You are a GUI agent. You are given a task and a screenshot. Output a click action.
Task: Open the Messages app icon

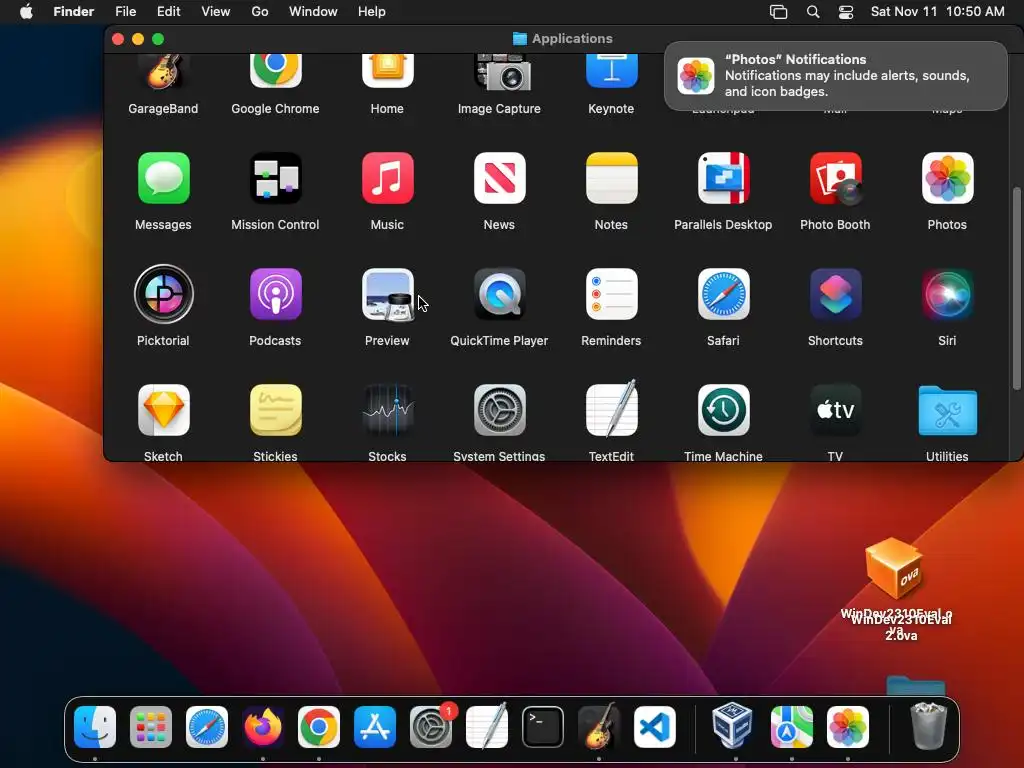pos(163,178)
